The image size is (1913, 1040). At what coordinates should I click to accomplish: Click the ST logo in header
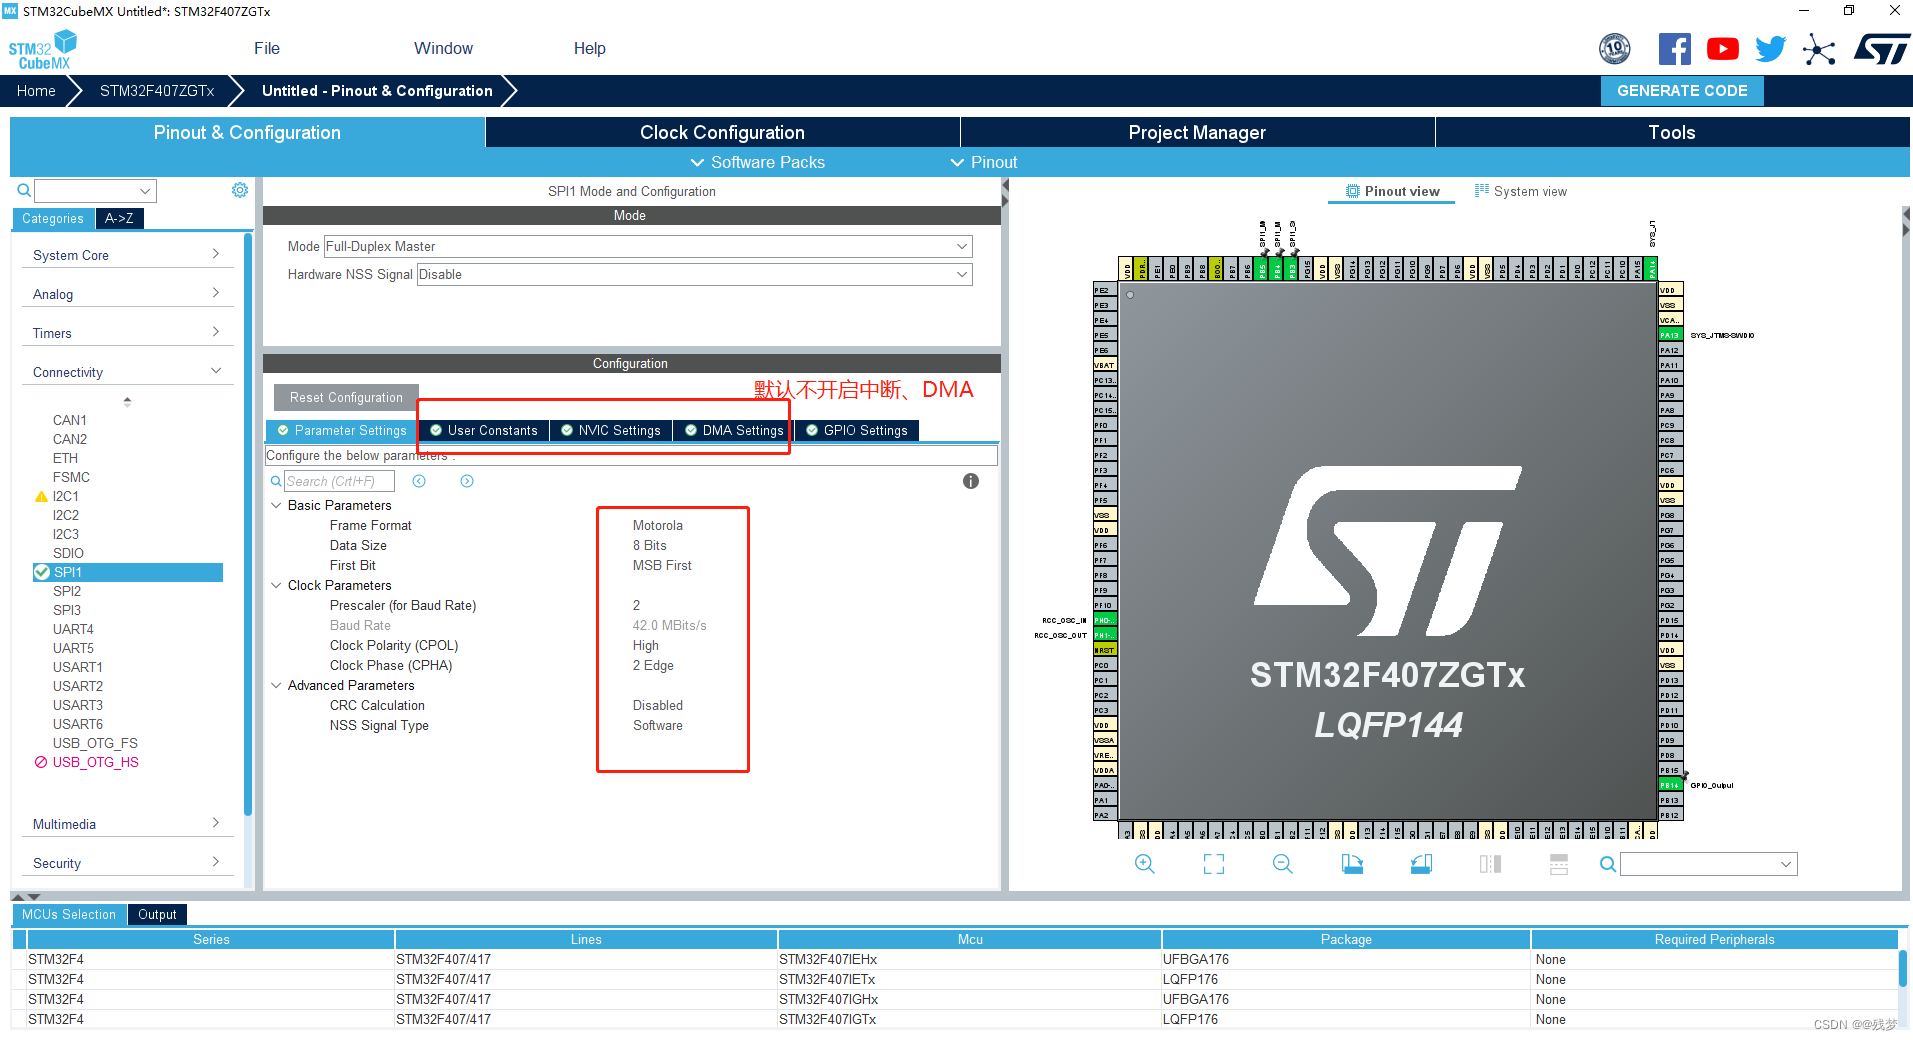coord(1881,49)
